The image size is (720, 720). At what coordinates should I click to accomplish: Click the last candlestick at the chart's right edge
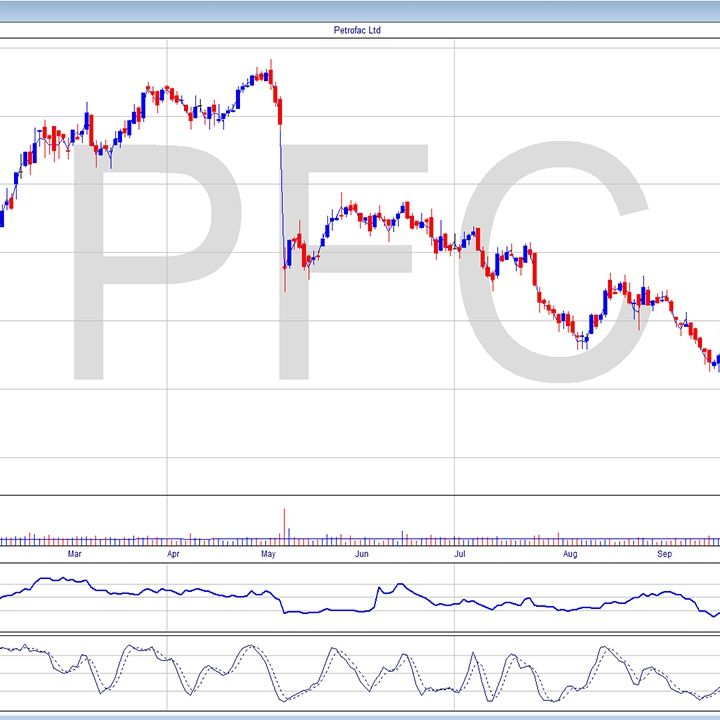(x=716, y=361)
